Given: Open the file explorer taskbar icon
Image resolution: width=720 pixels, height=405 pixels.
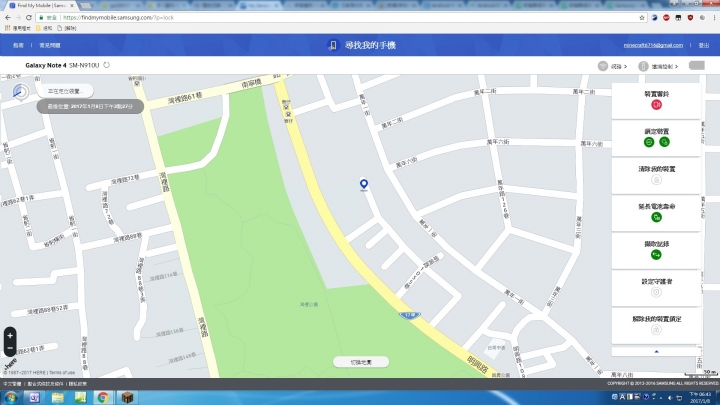Looking at the screenshot, I should [58, 397].
